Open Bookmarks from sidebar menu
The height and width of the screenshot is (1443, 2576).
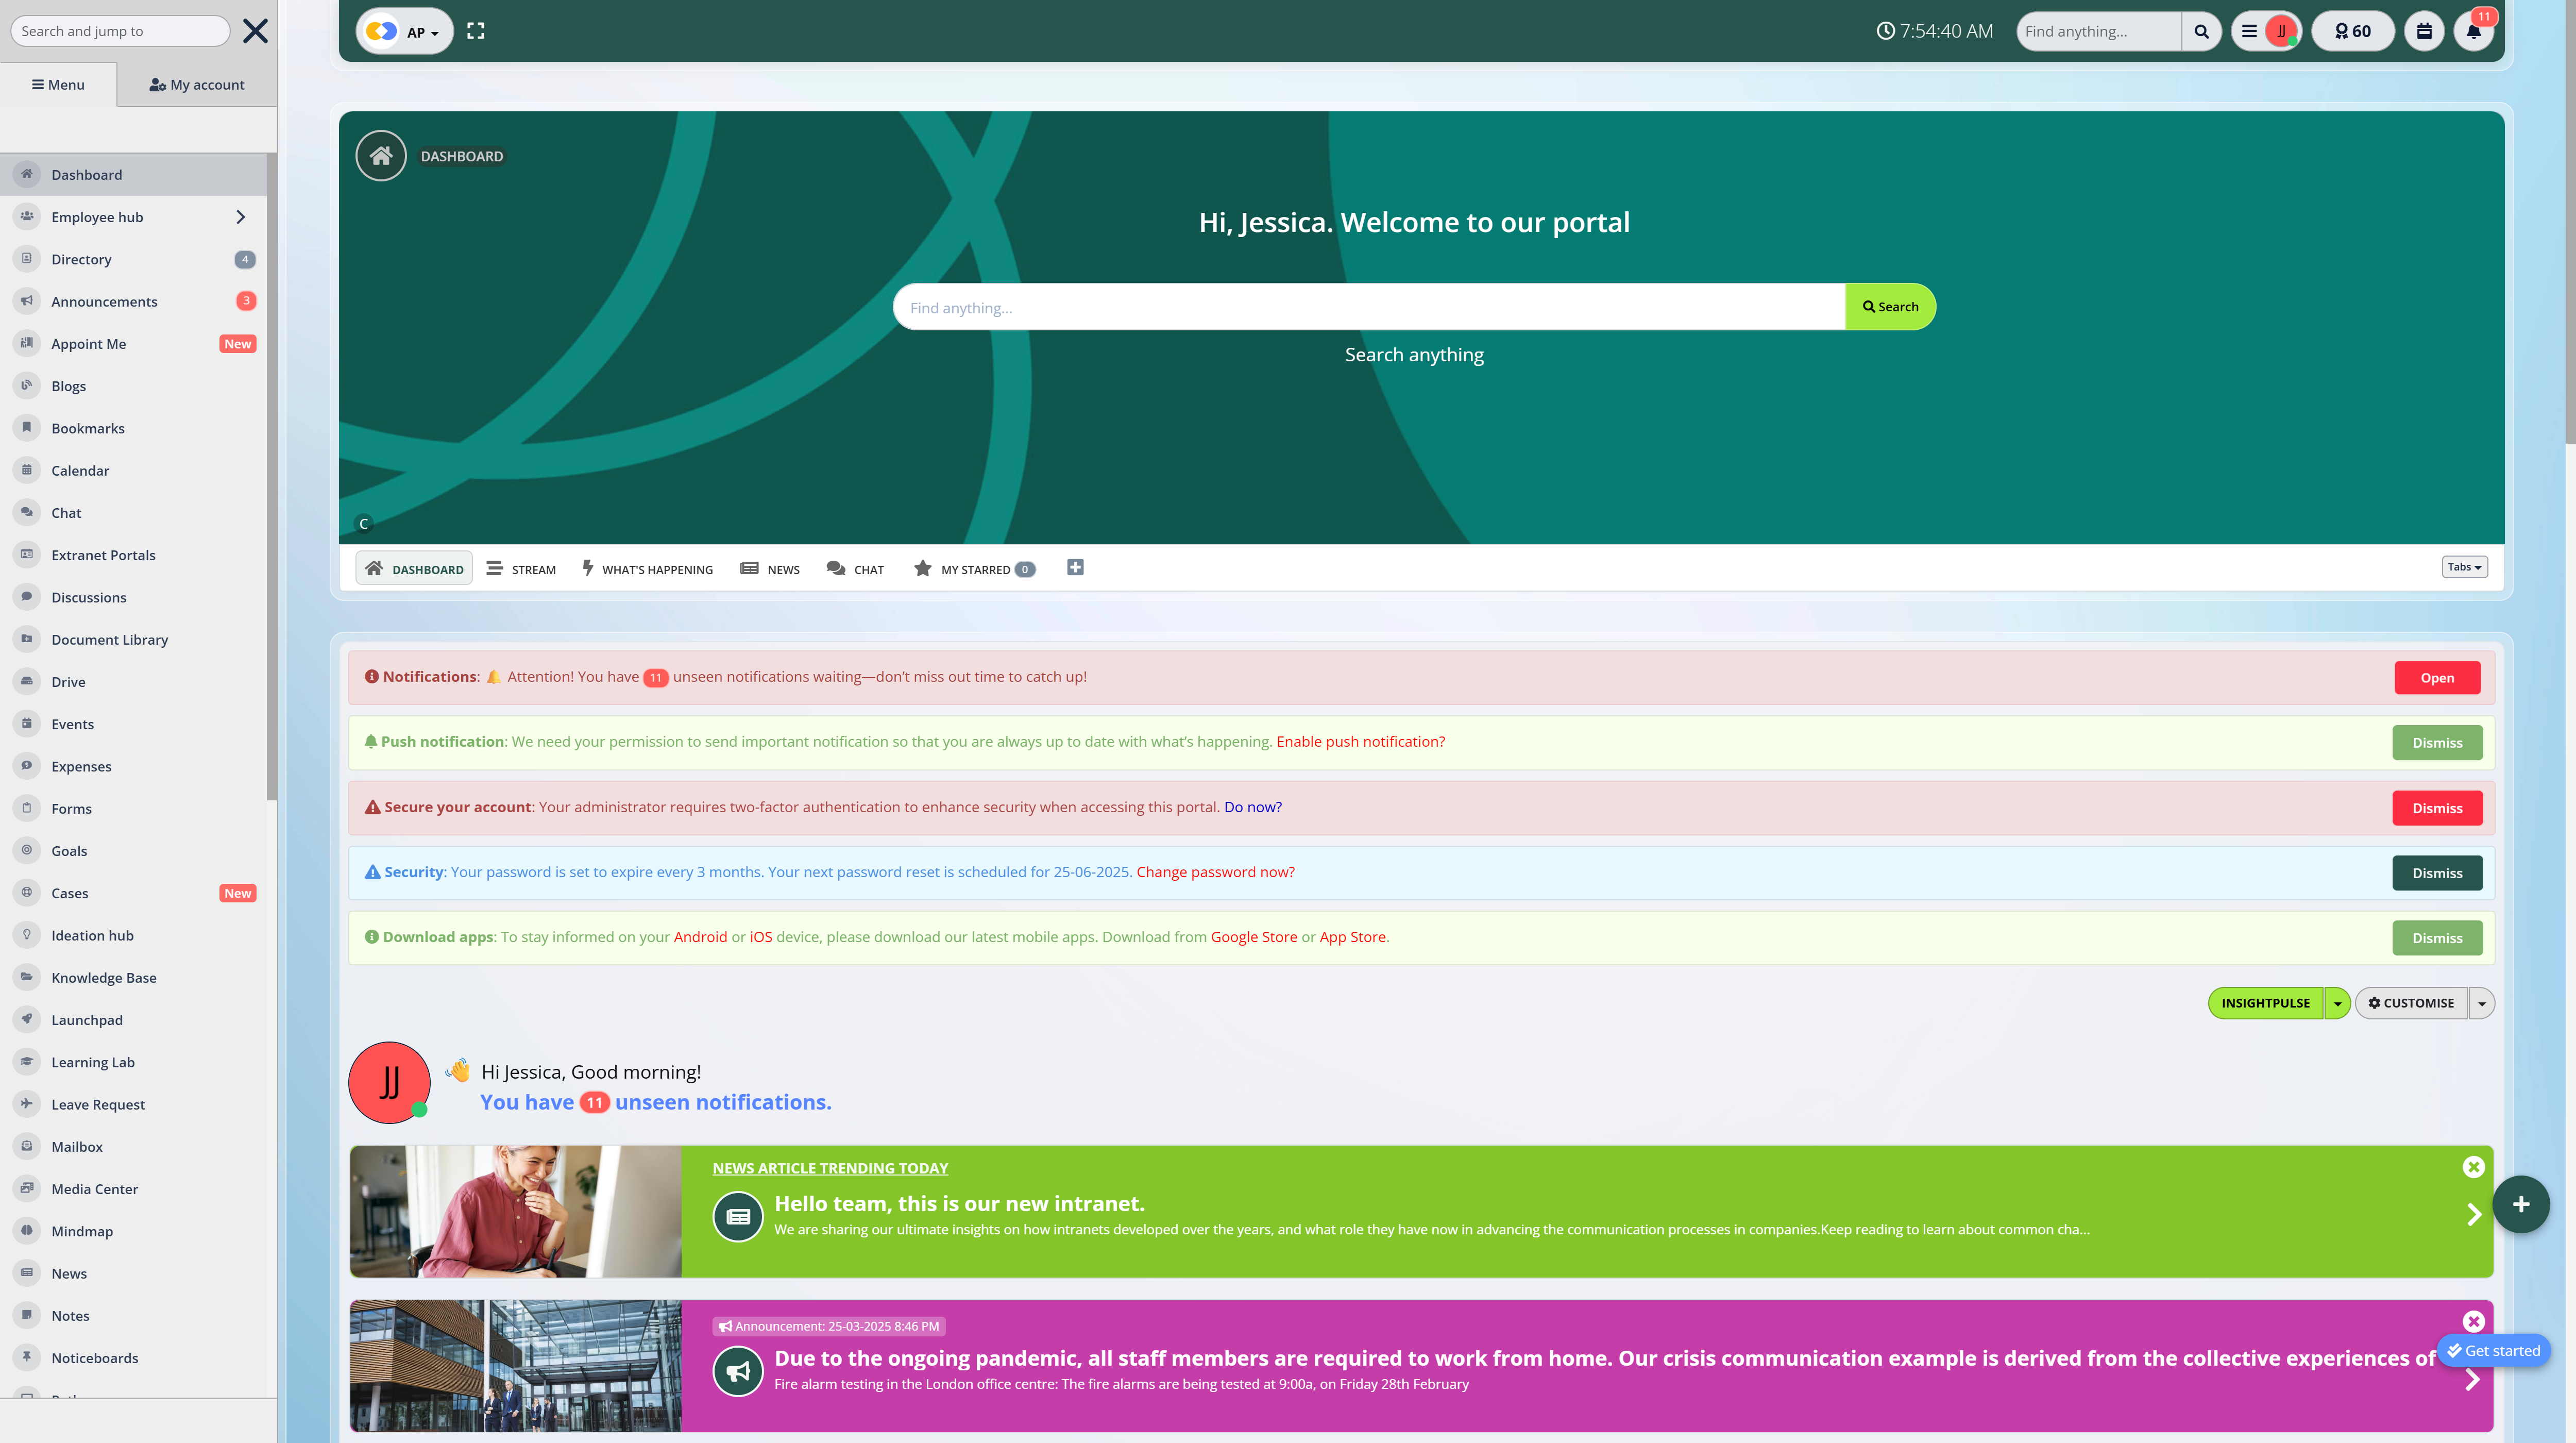(134, 428)
